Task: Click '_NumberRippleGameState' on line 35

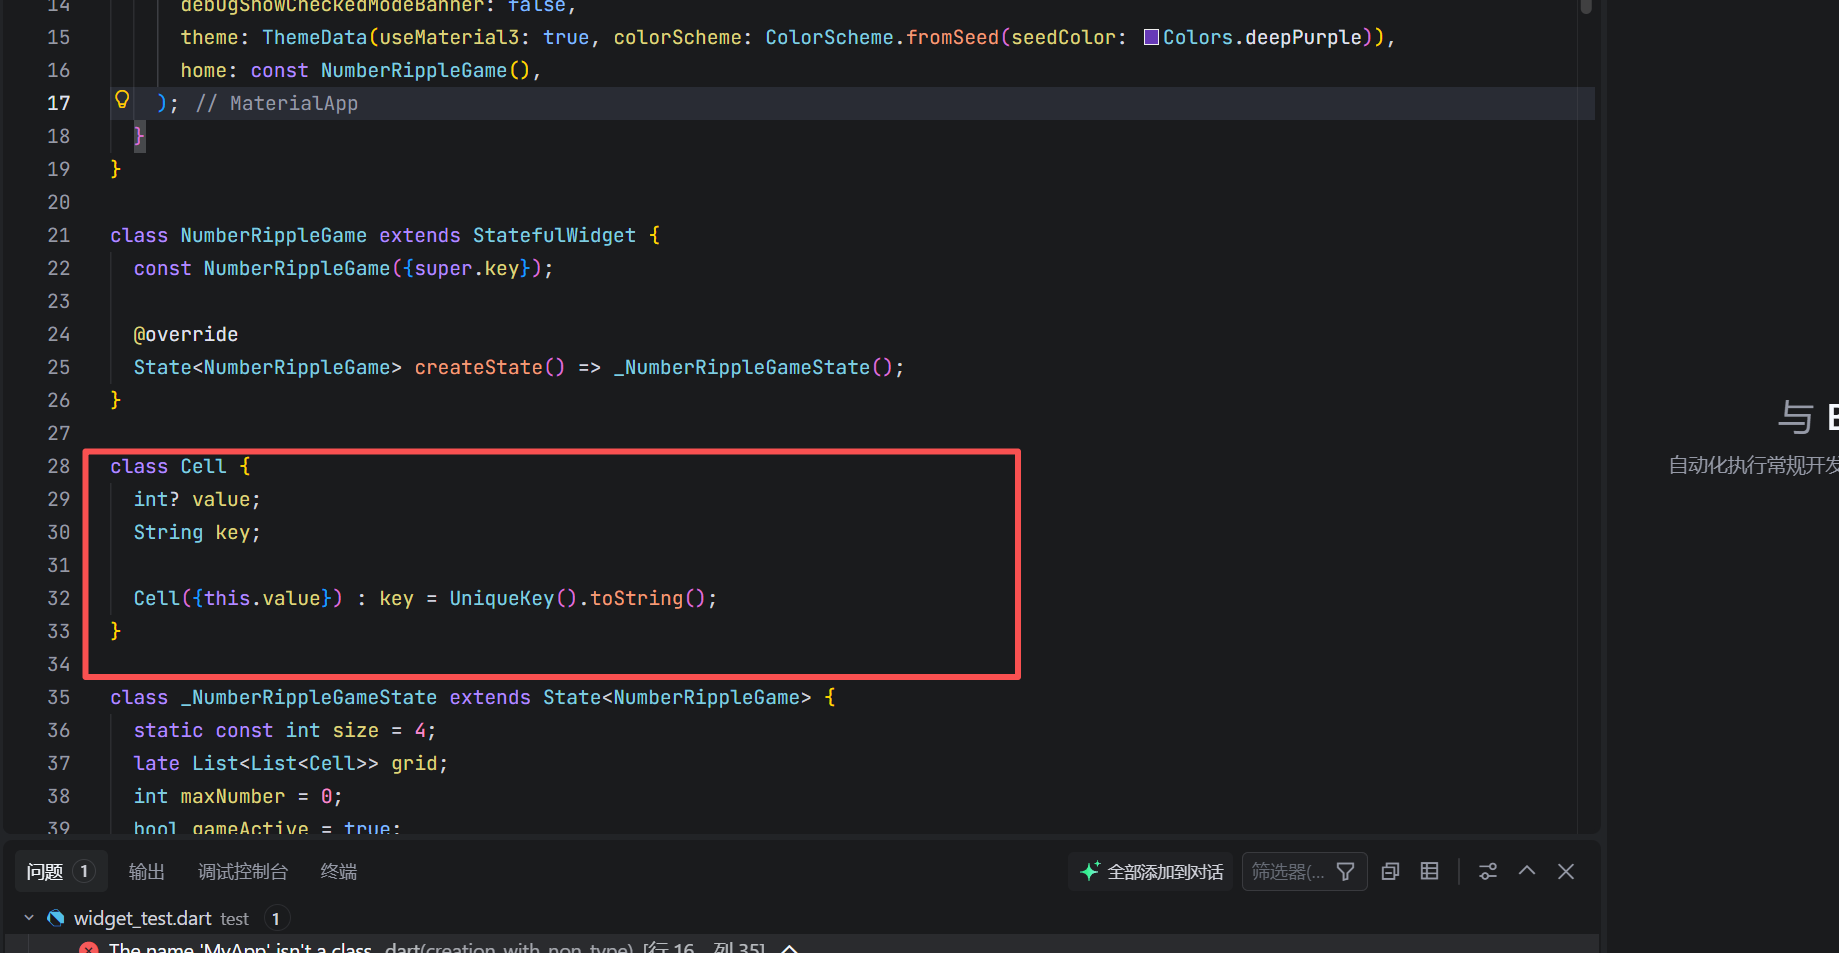Action: tap(309, 697)
